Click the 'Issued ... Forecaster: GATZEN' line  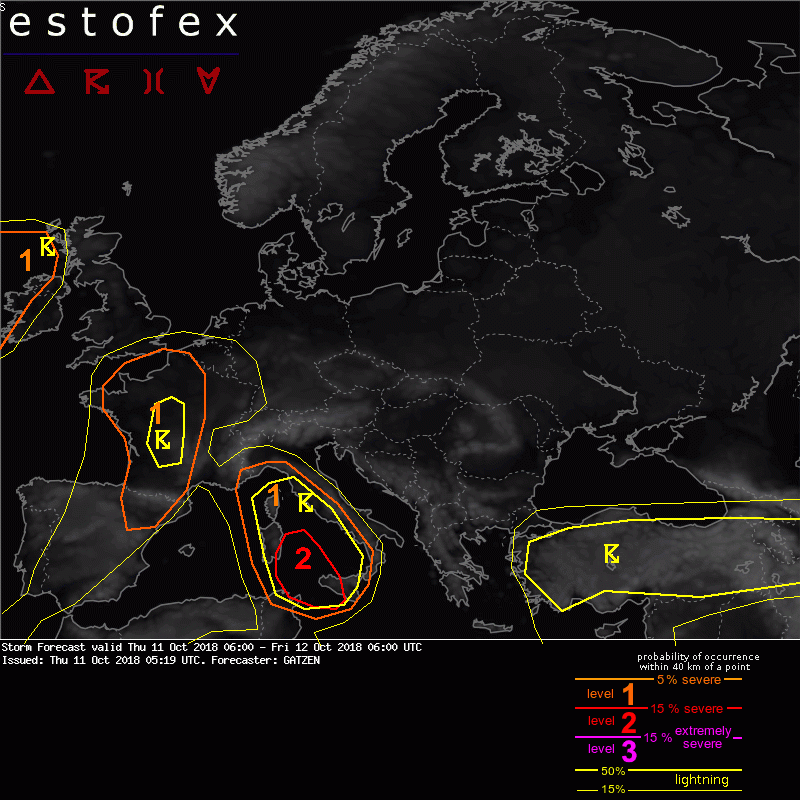tap(161, 660)
